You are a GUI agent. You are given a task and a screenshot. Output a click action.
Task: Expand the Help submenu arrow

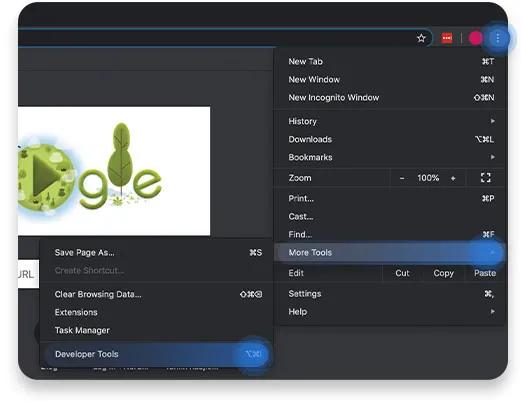(x=492, y=311)
